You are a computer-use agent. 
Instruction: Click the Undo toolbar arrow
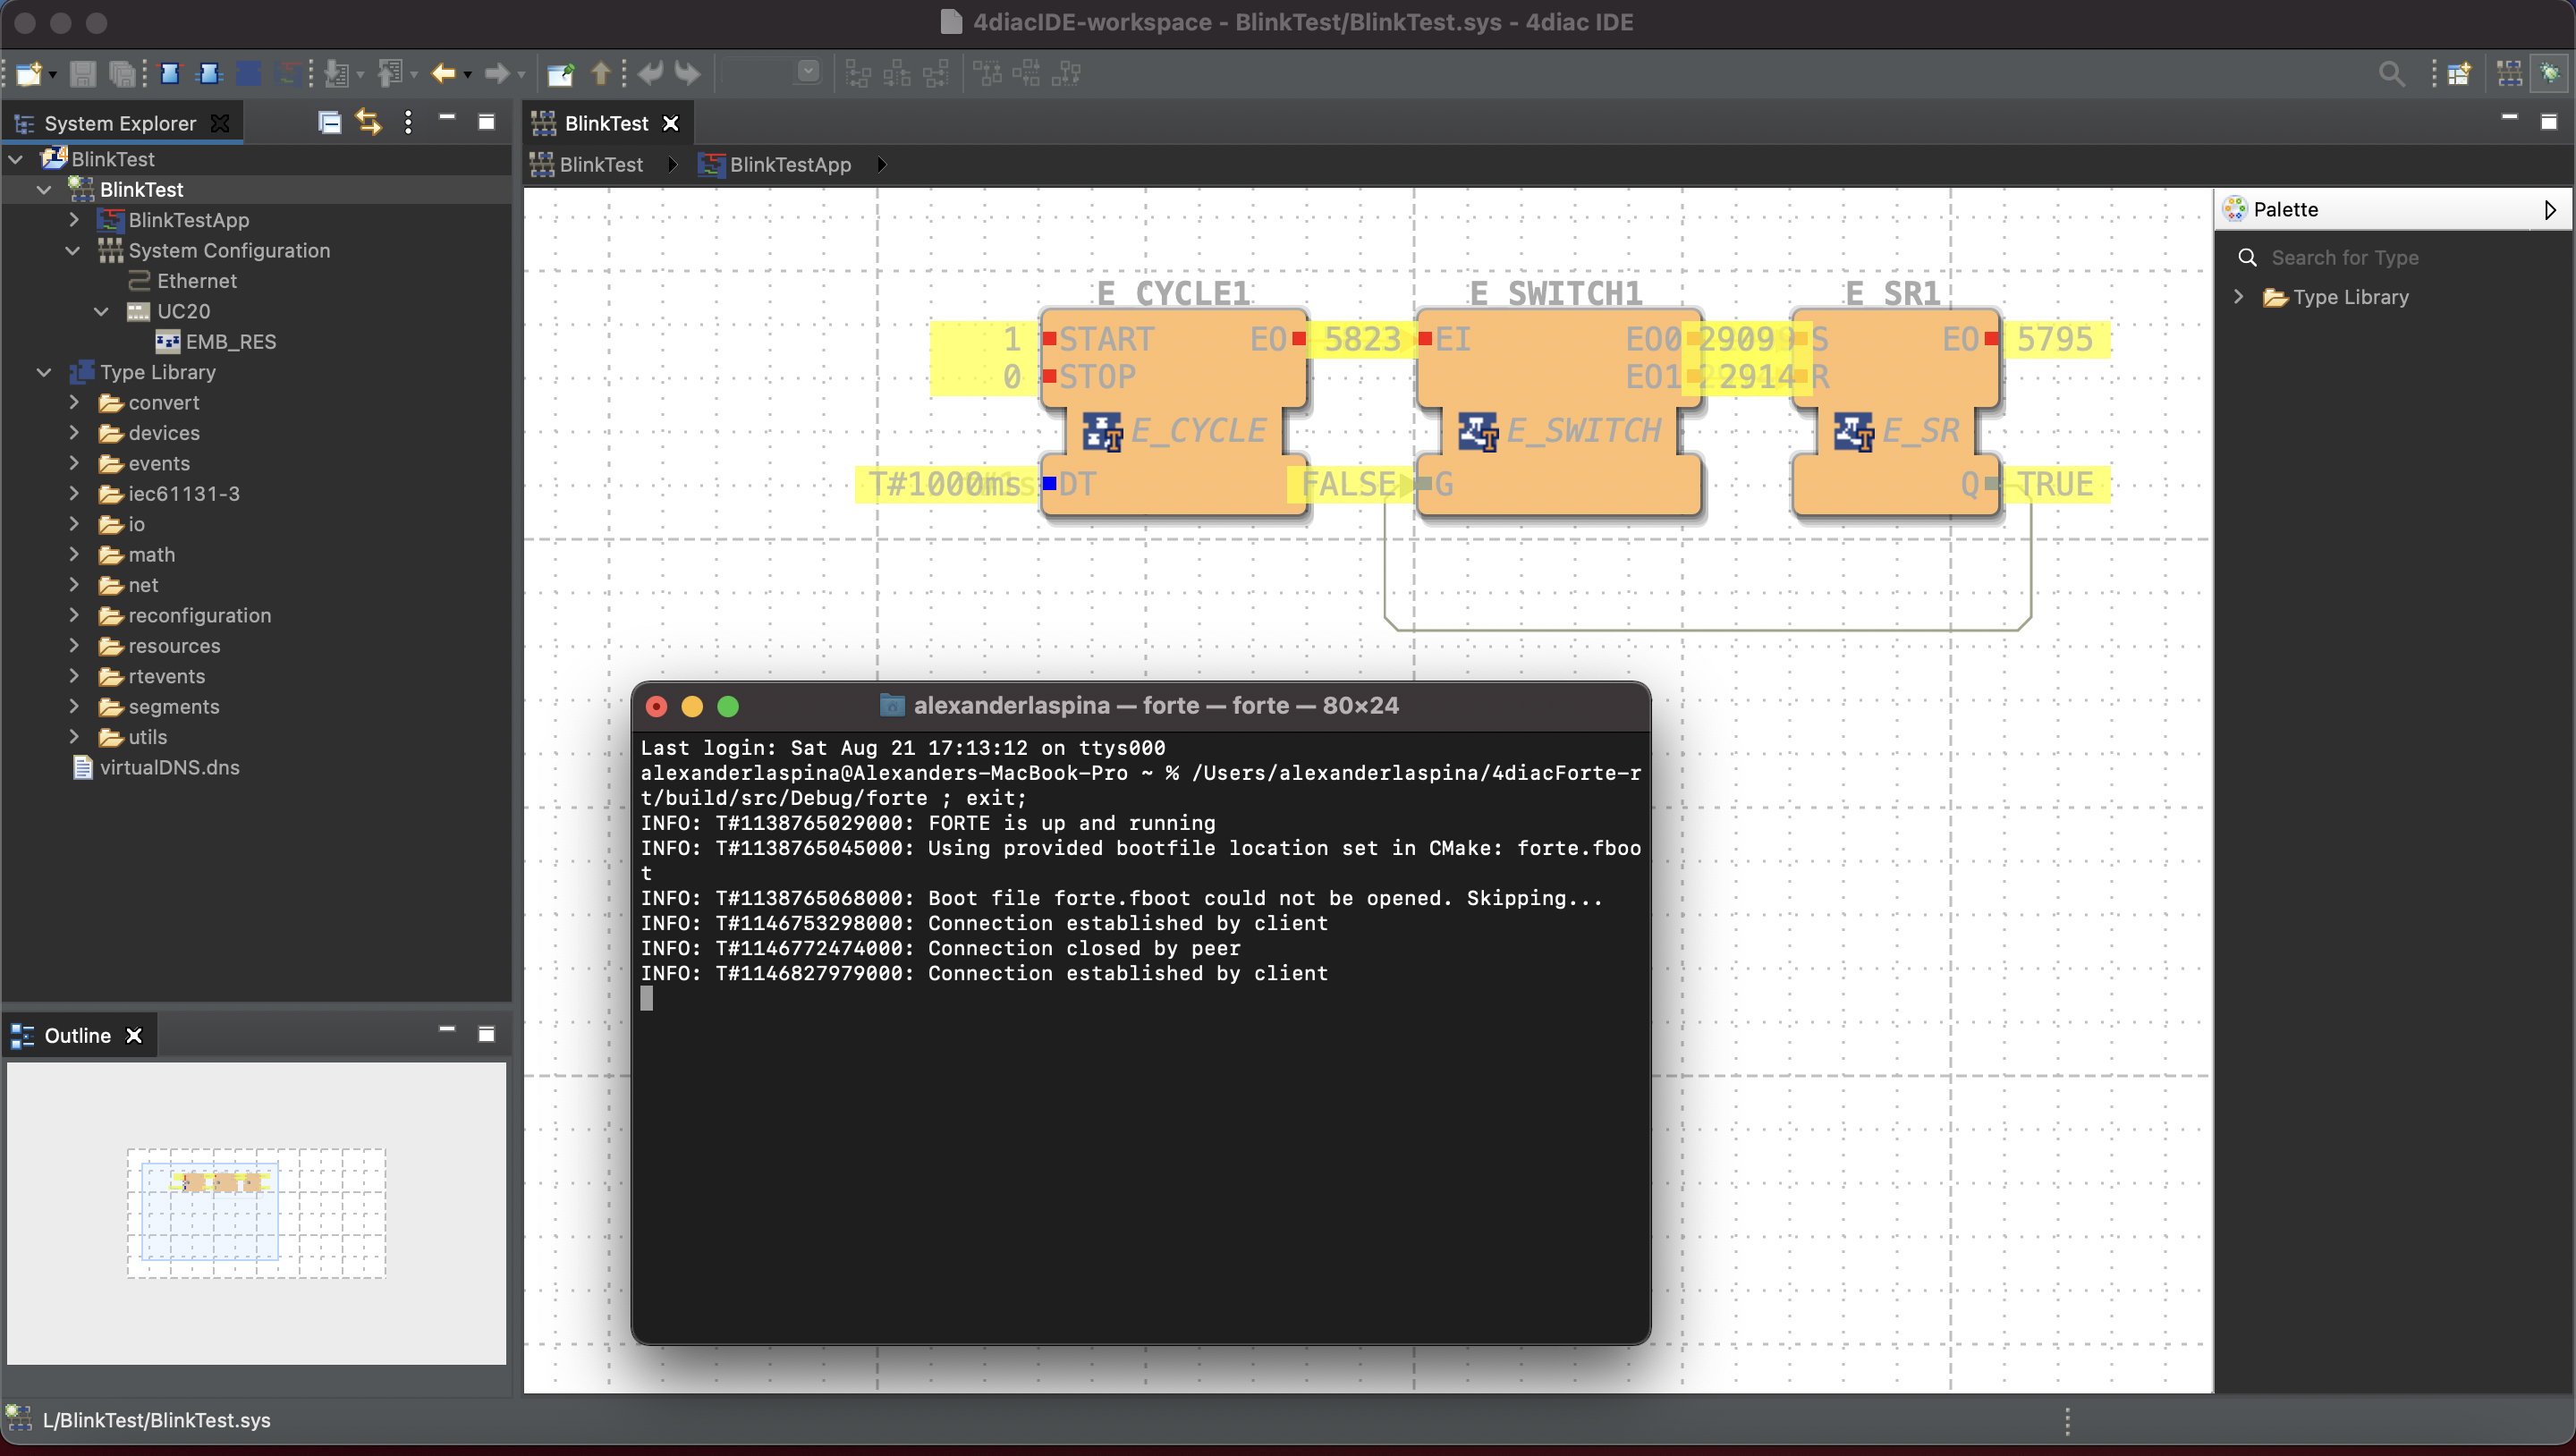tap(650, 73)
